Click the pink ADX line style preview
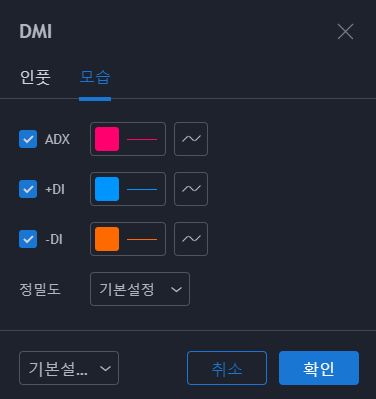Screen dimensions: 376x399 click(x=142, y=139)
